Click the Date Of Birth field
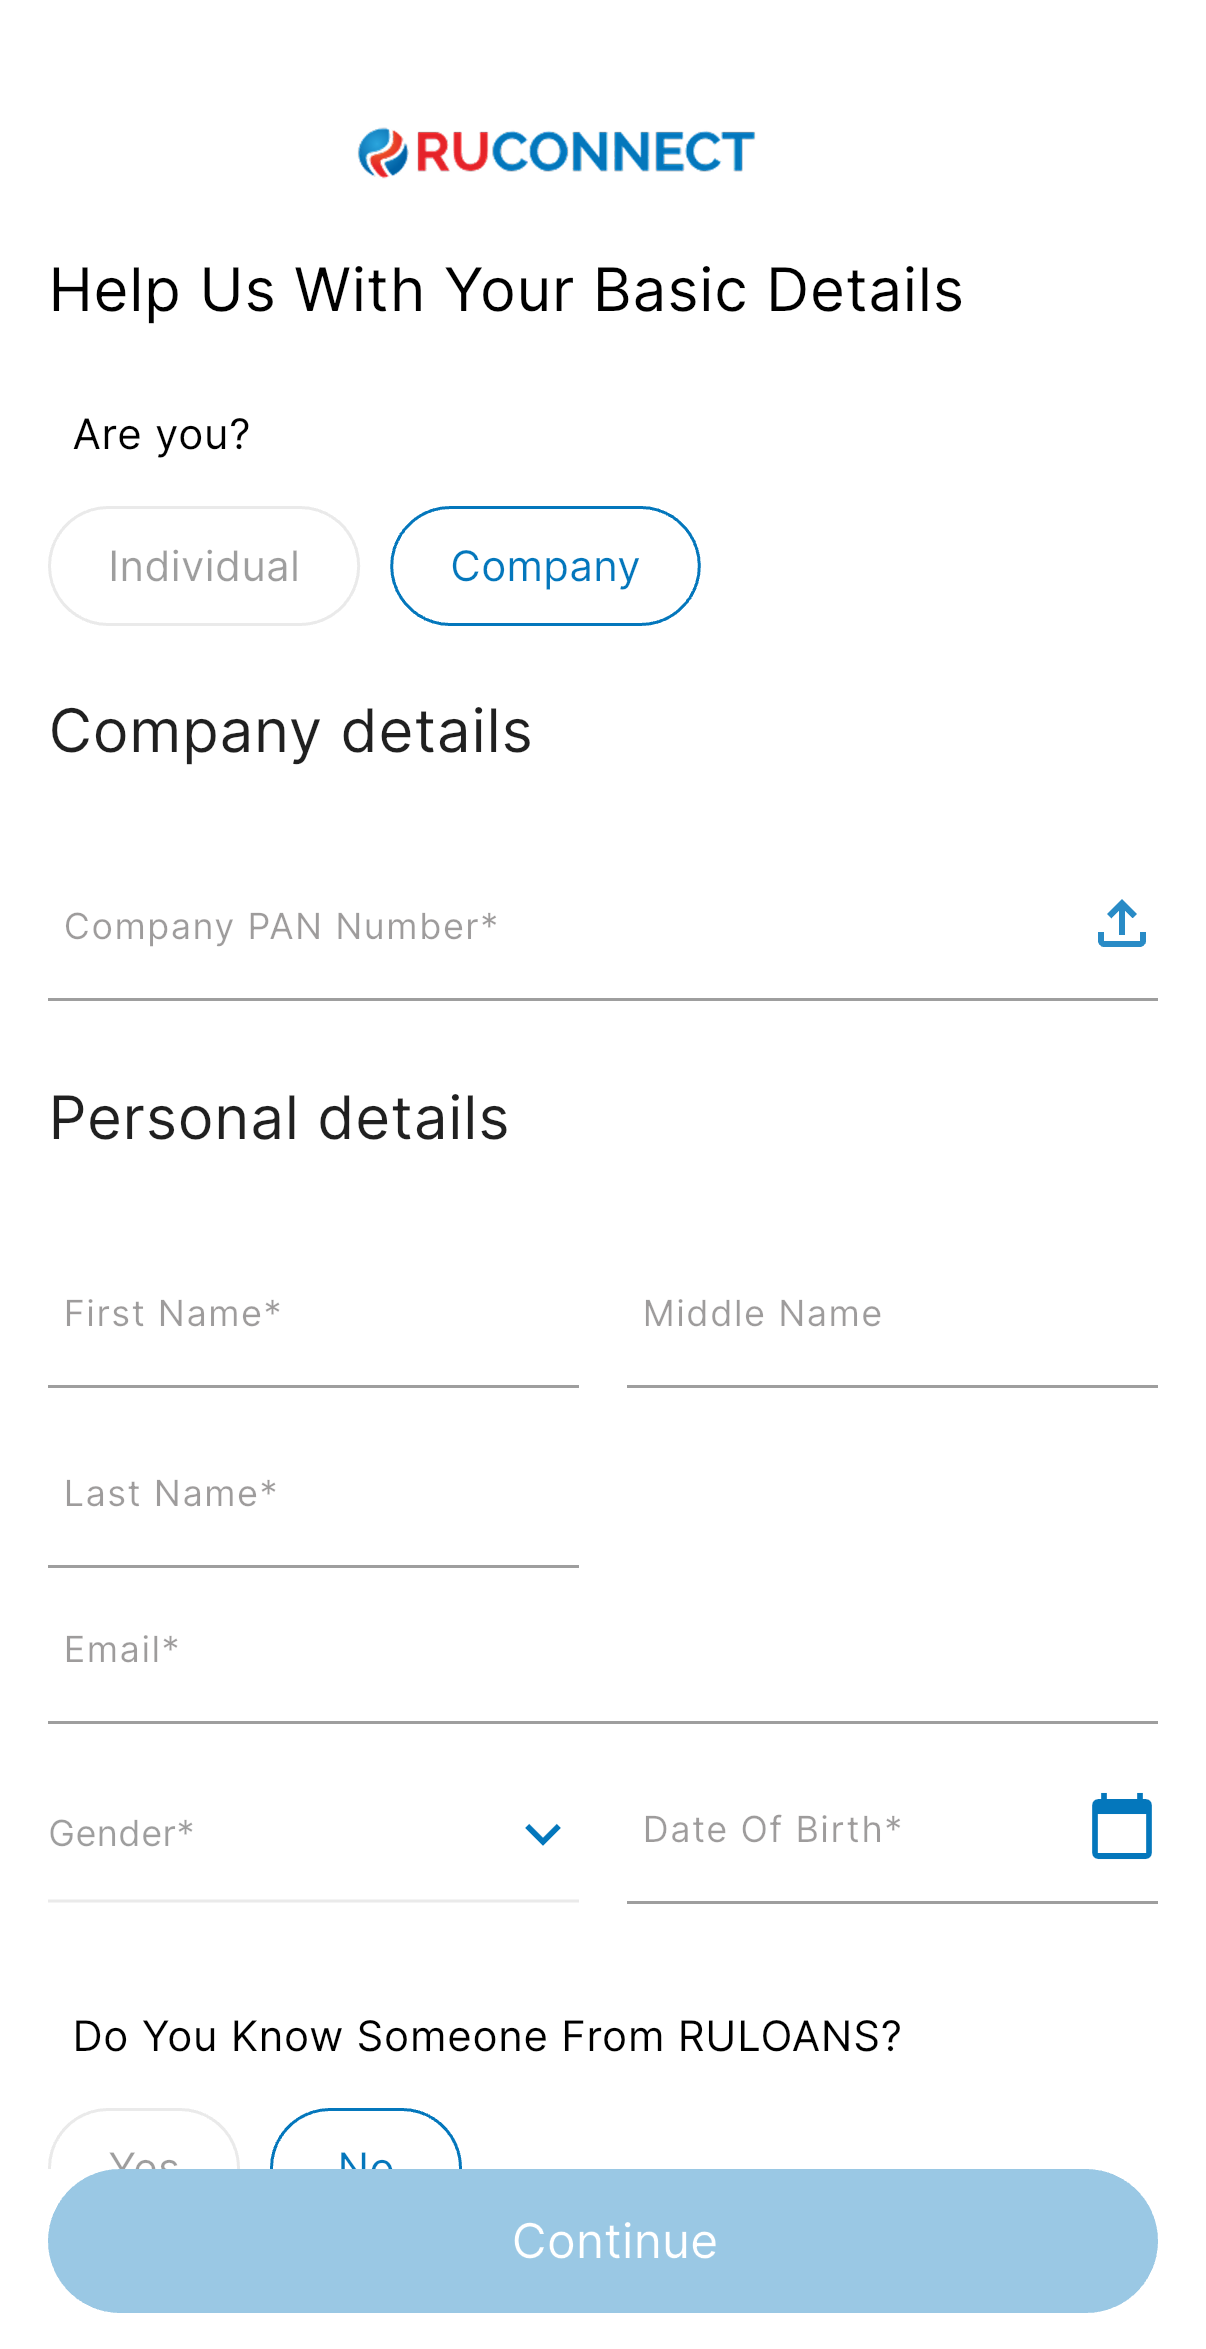Screen dimensions: 1206x2349 point(850,1830)
